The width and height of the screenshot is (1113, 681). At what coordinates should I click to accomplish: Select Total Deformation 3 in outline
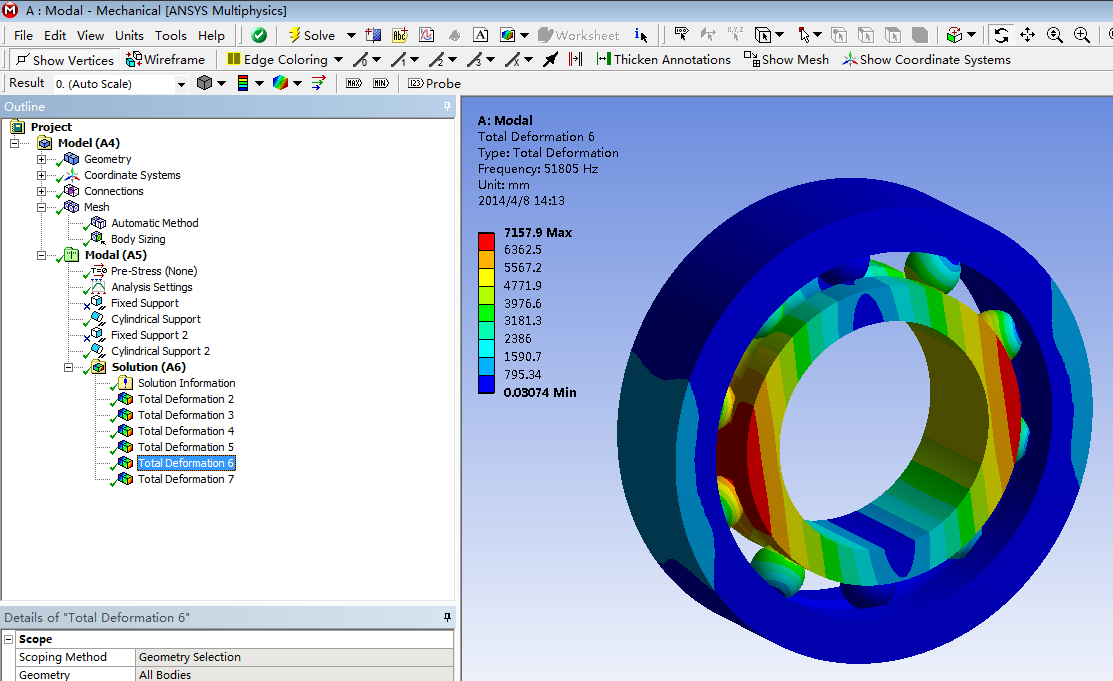pyautogui.click(x=186, y=415)
